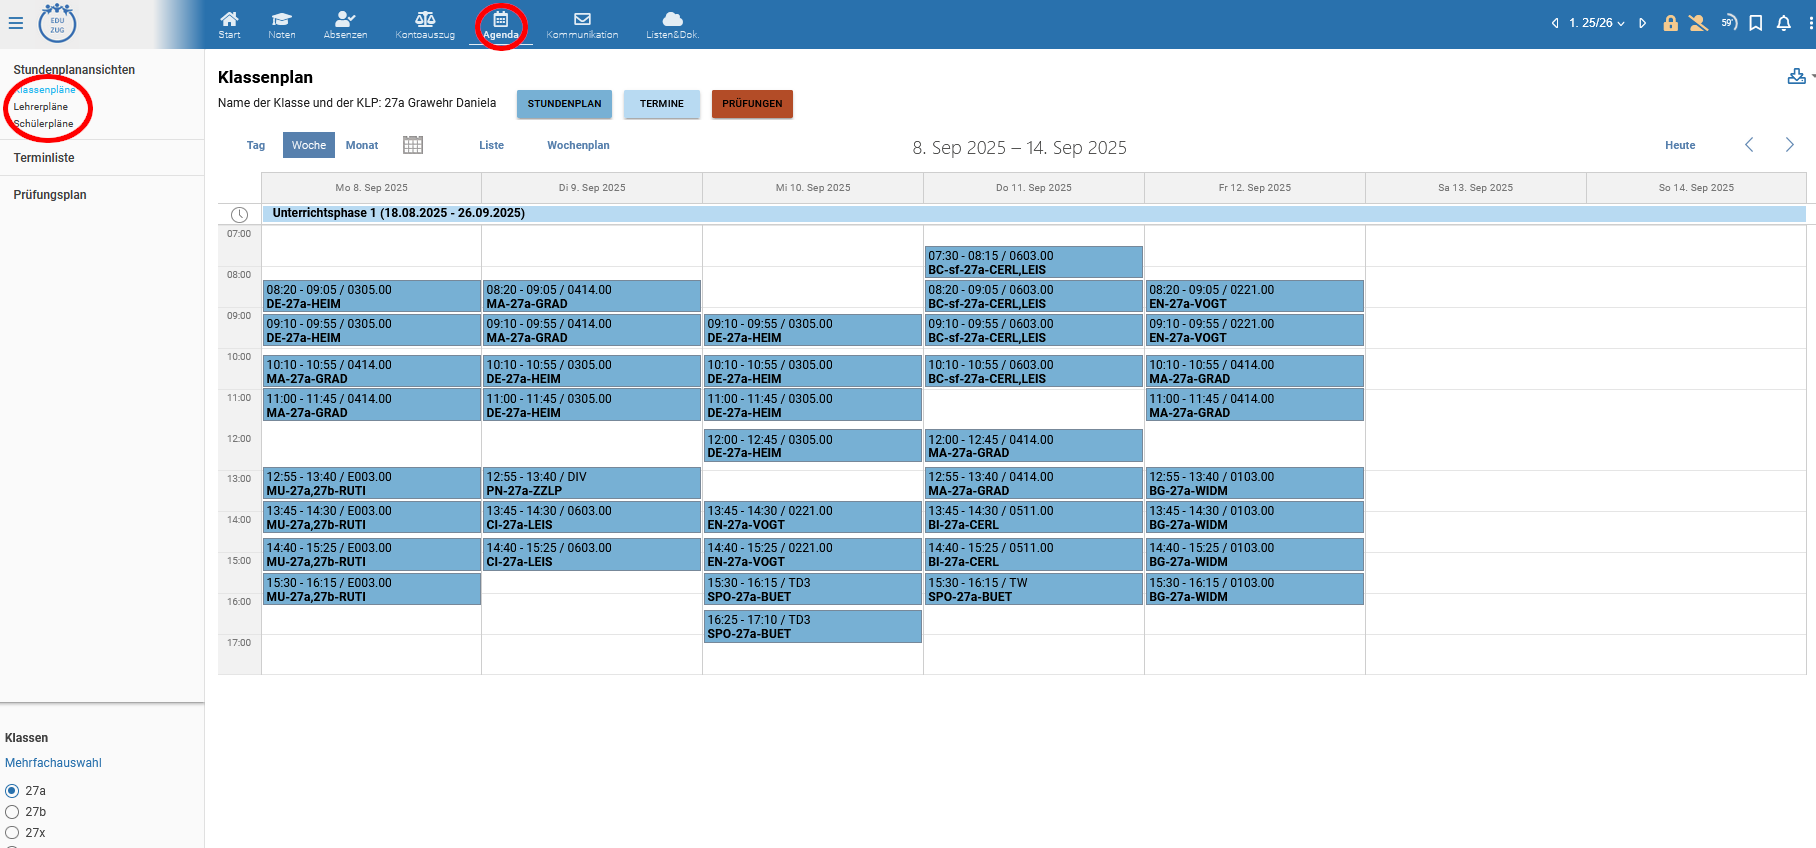Open Friday 15:30 BG-27a-WIDM lesson

click(1255, 590)
